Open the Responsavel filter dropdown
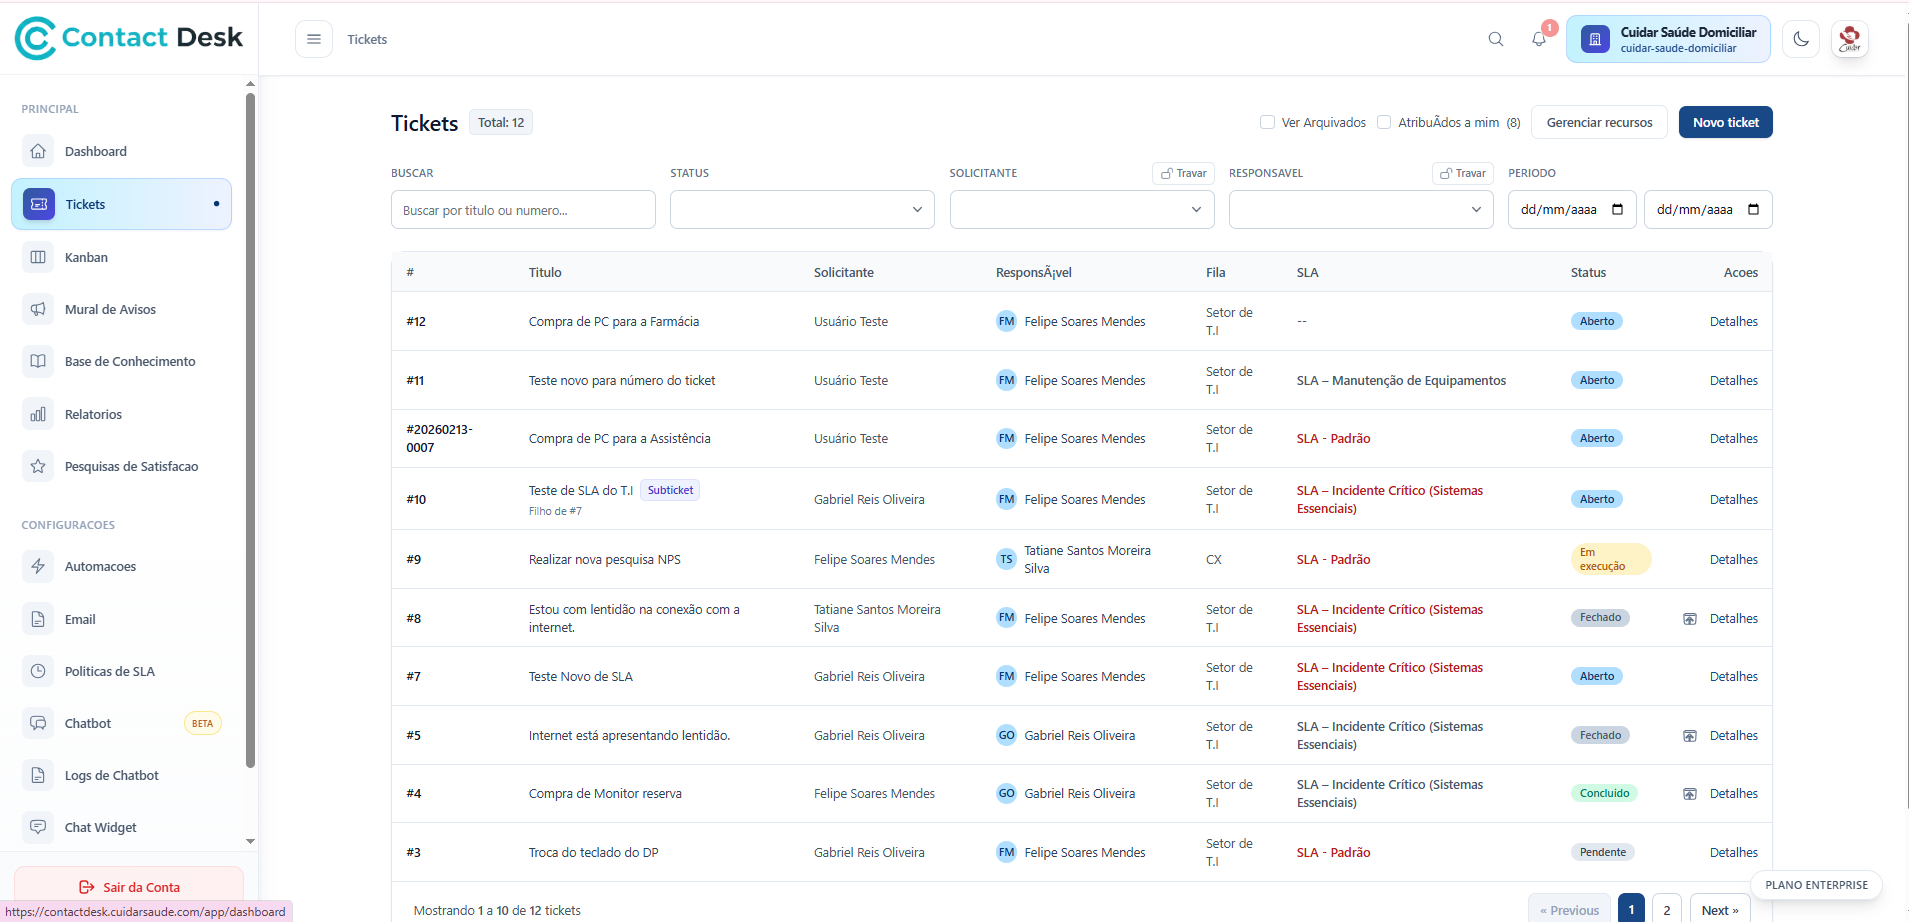This screenshot has width=1909, height=922. click(x=1360, y=210)
